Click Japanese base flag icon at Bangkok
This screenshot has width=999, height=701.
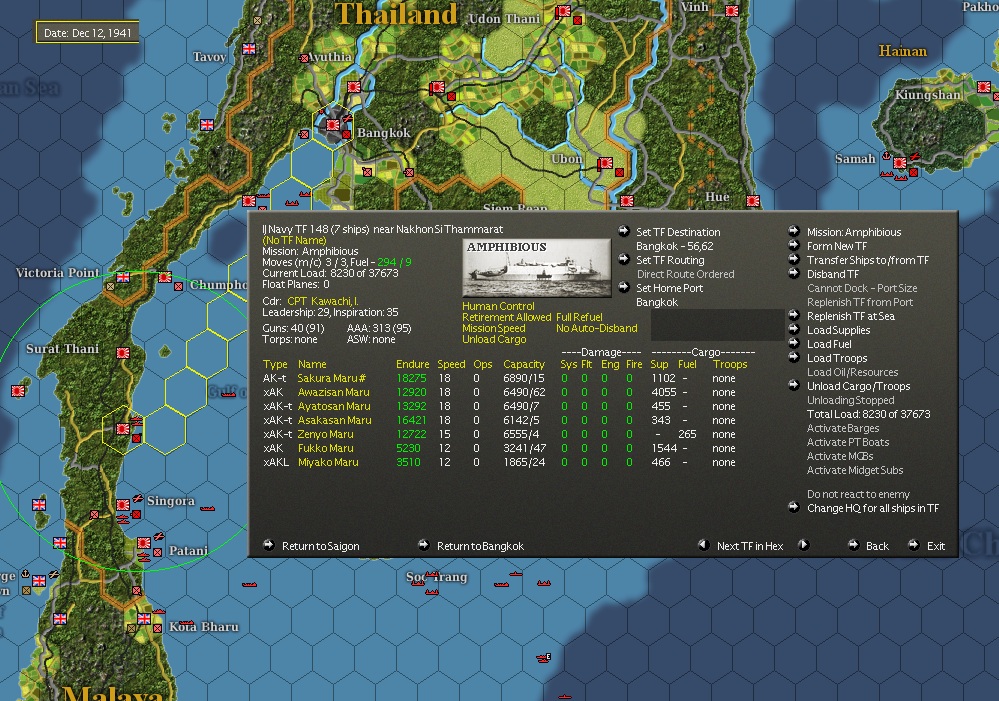[333, 125]
